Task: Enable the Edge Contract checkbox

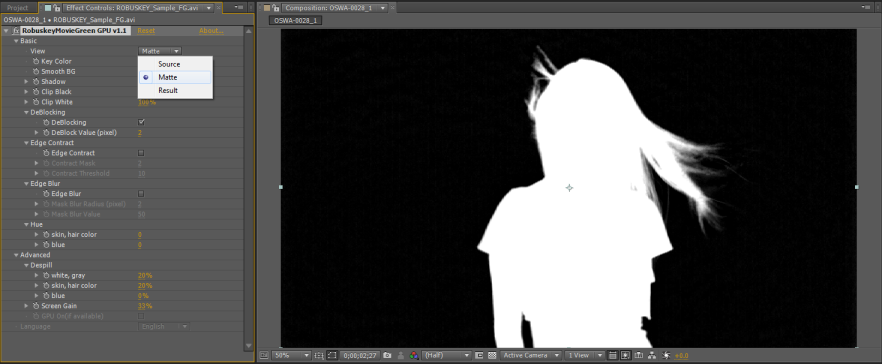Action: coord(141,153)
